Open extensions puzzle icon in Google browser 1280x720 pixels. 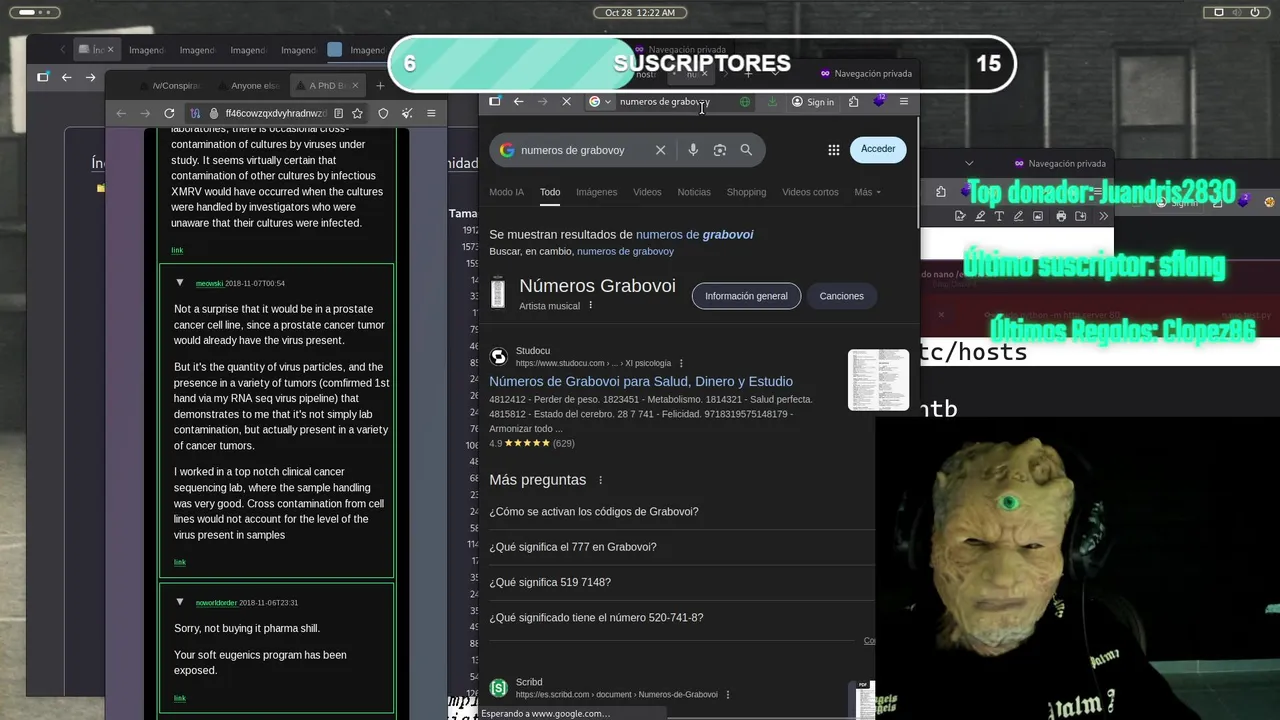(853, 101)
